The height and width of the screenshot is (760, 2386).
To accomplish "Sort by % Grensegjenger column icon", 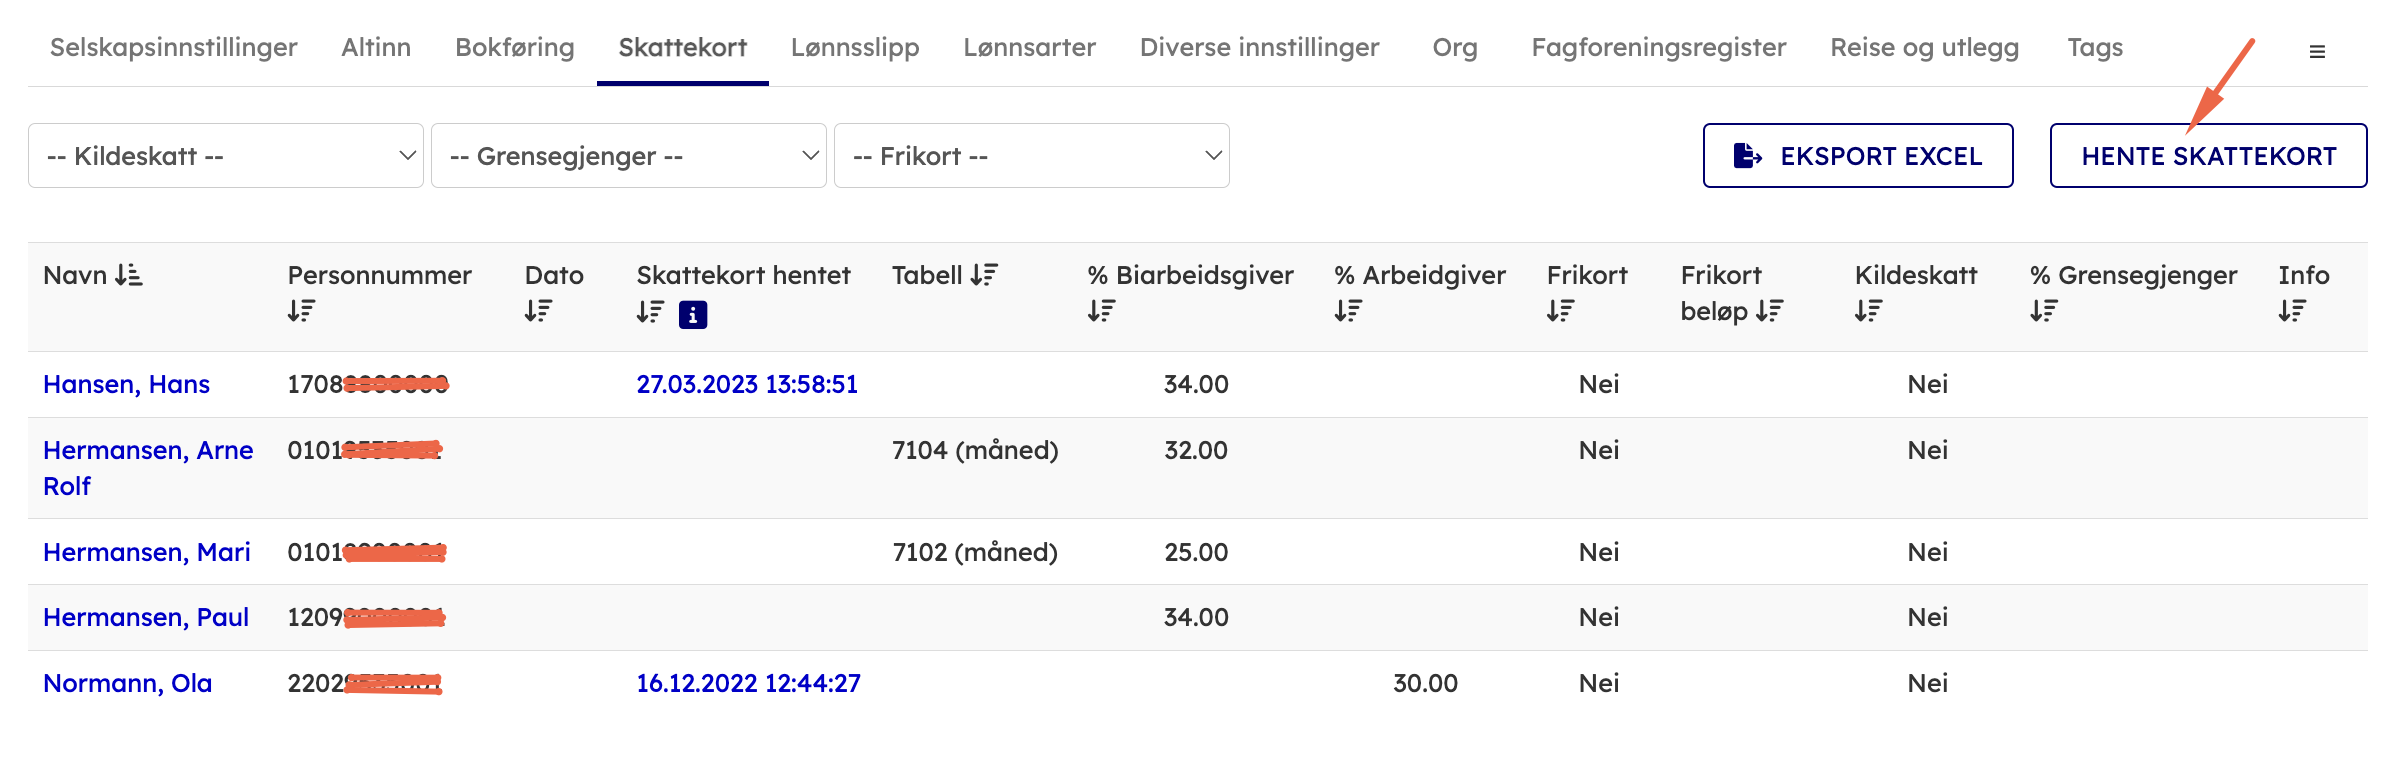I will click(2043, 312).
